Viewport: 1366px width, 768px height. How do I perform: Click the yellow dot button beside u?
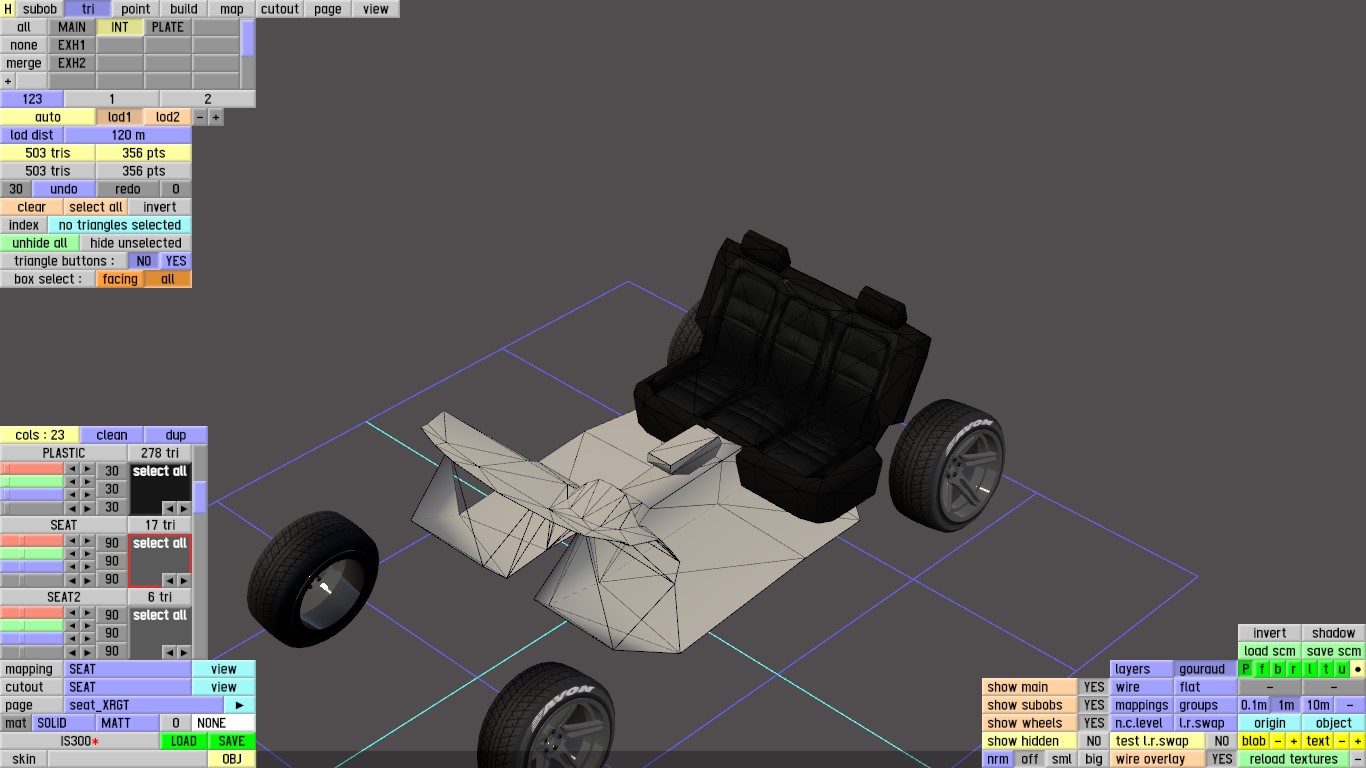point(1358,669)
